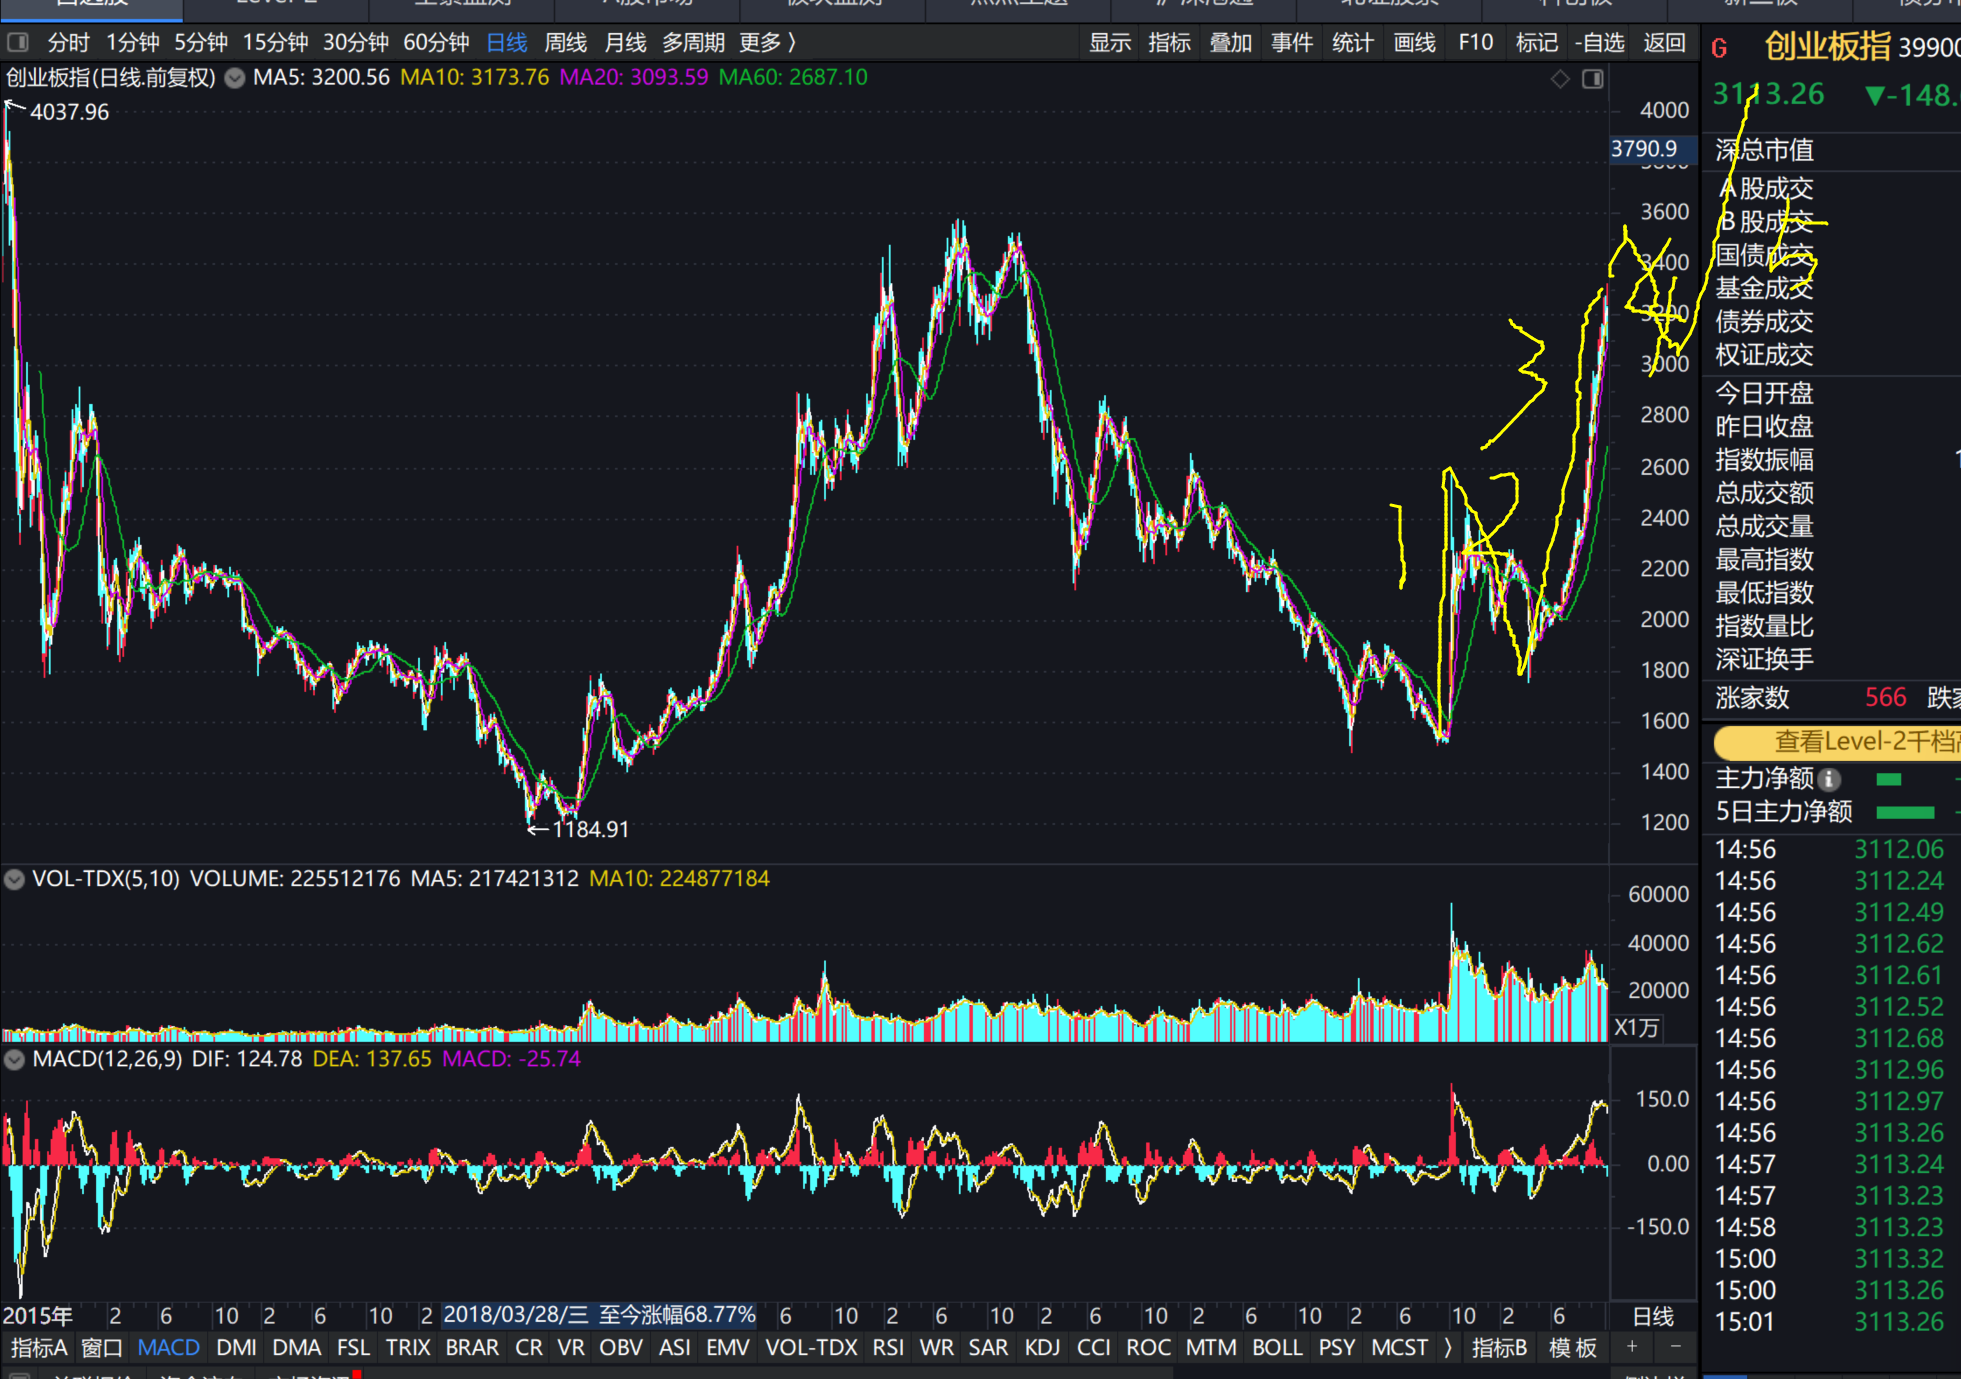The image size is (1961, 1379).
Task: Click the 叠加 overlay button
Action: 1230,43
